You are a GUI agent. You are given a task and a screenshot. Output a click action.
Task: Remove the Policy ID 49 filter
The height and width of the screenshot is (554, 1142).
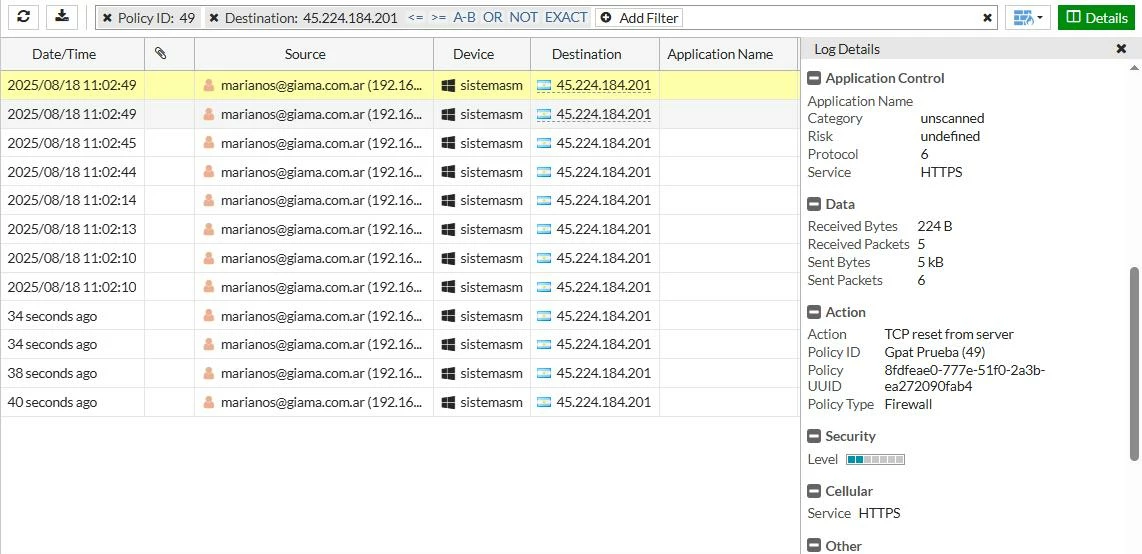pos(107,18)
